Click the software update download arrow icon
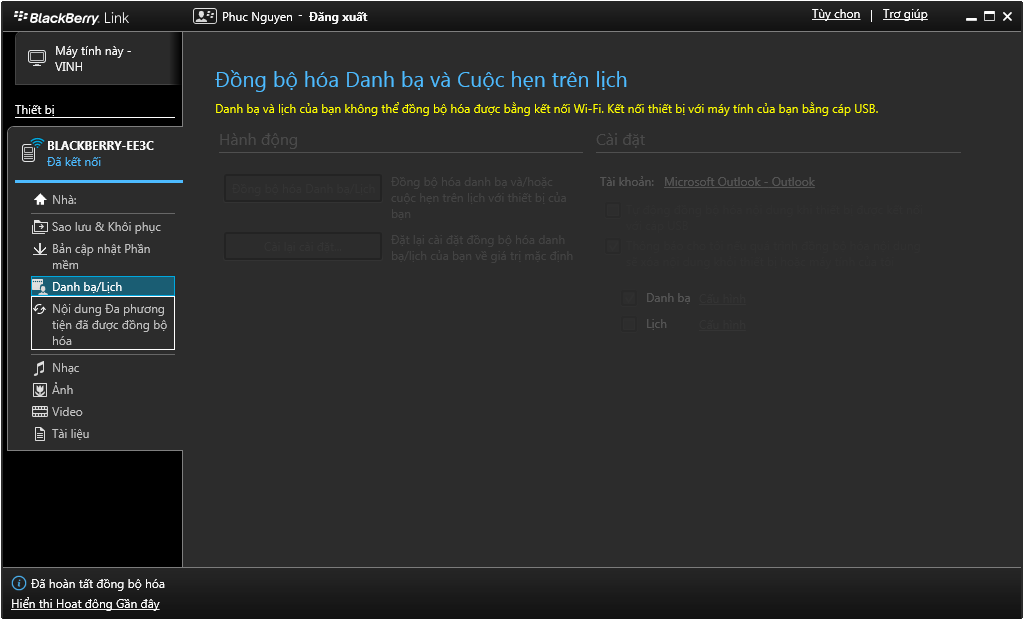The height and width of the screenshot is (620, 1024). pyautogui.click(x=40, y=249)
